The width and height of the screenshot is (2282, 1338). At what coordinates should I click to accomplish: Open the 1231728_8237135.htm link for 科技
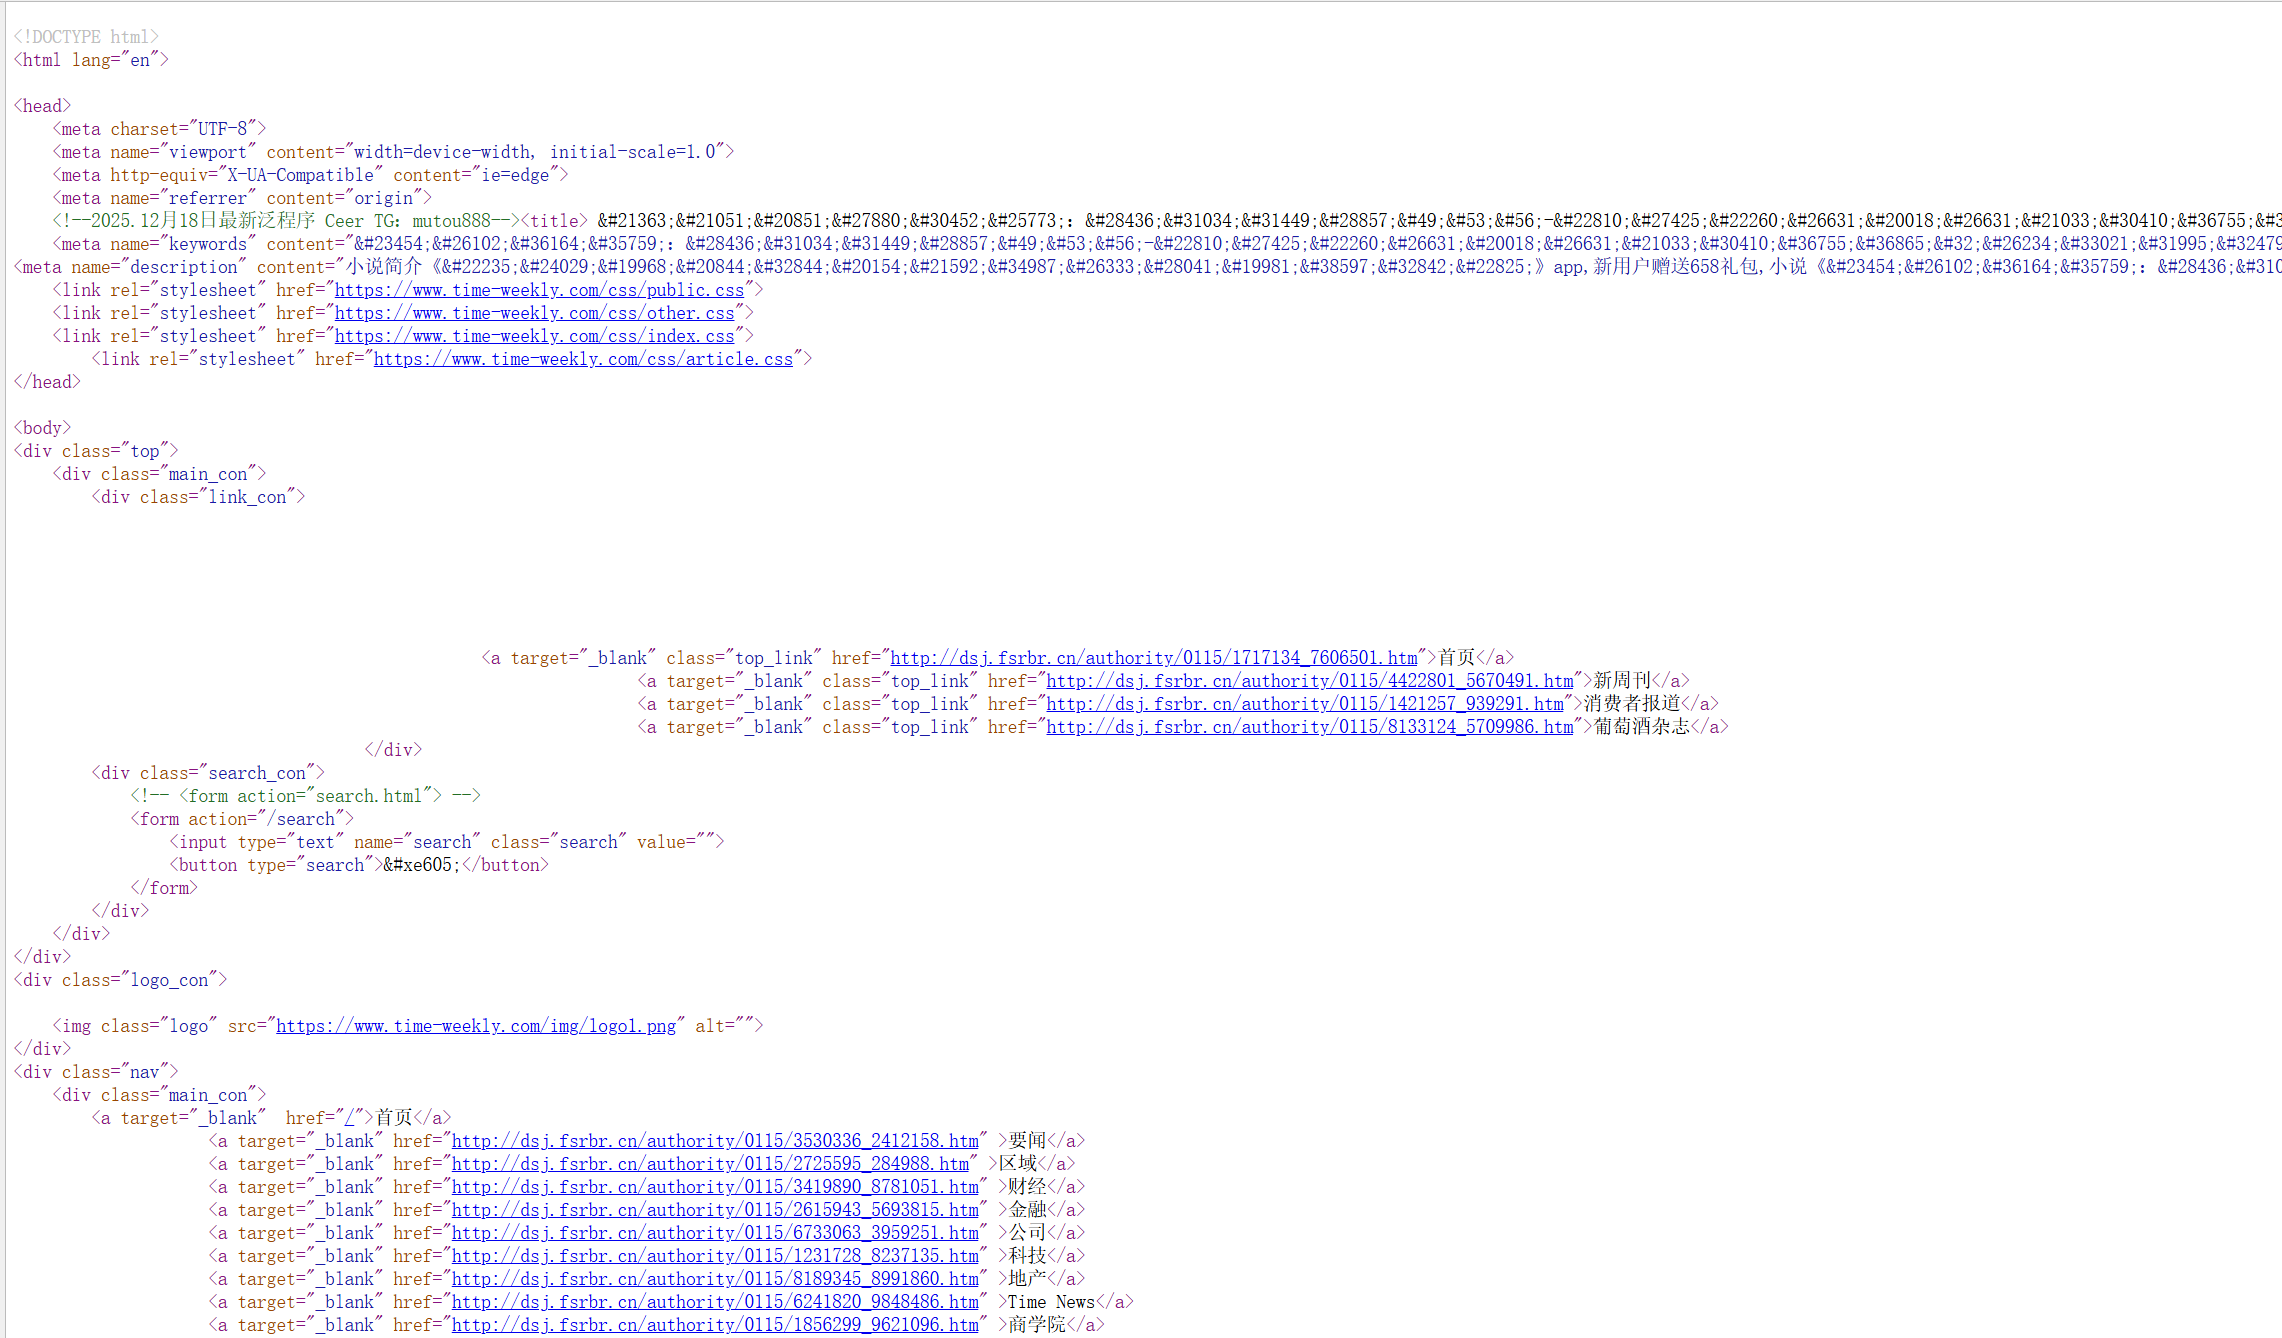715,1256
